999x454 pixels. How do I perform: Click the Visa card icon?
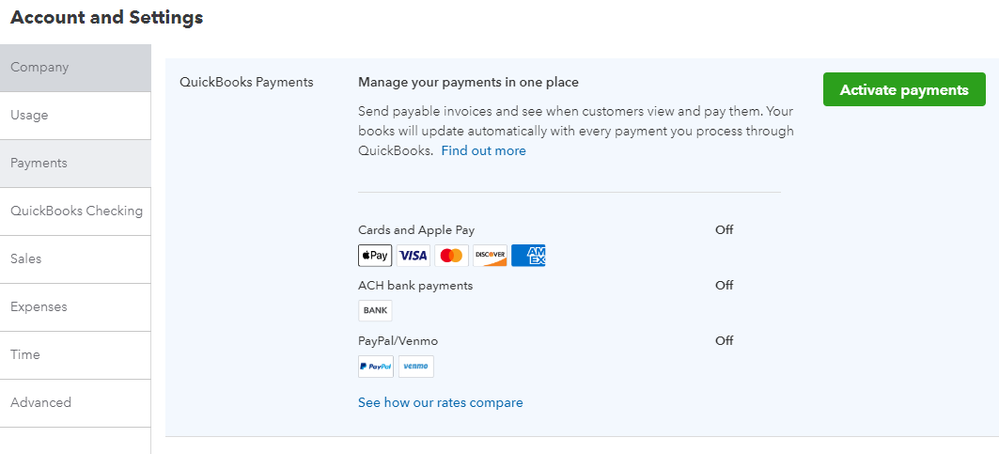pos(413,256)
